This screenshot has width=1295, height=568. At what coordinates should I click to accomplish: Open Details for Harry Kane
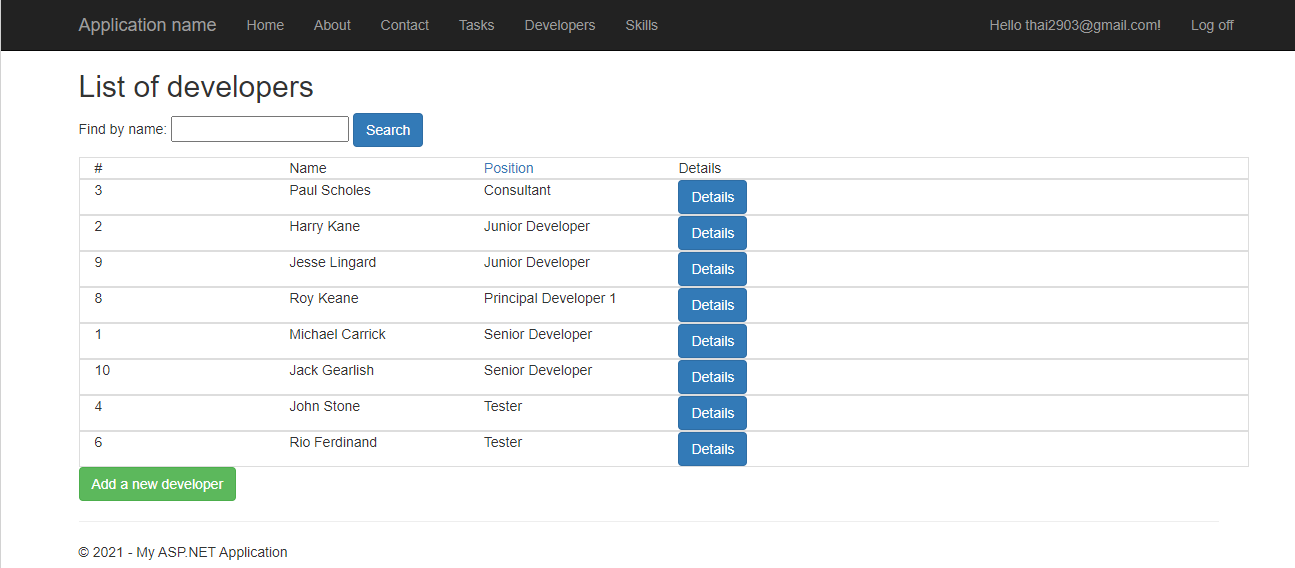tap(712, 233)
